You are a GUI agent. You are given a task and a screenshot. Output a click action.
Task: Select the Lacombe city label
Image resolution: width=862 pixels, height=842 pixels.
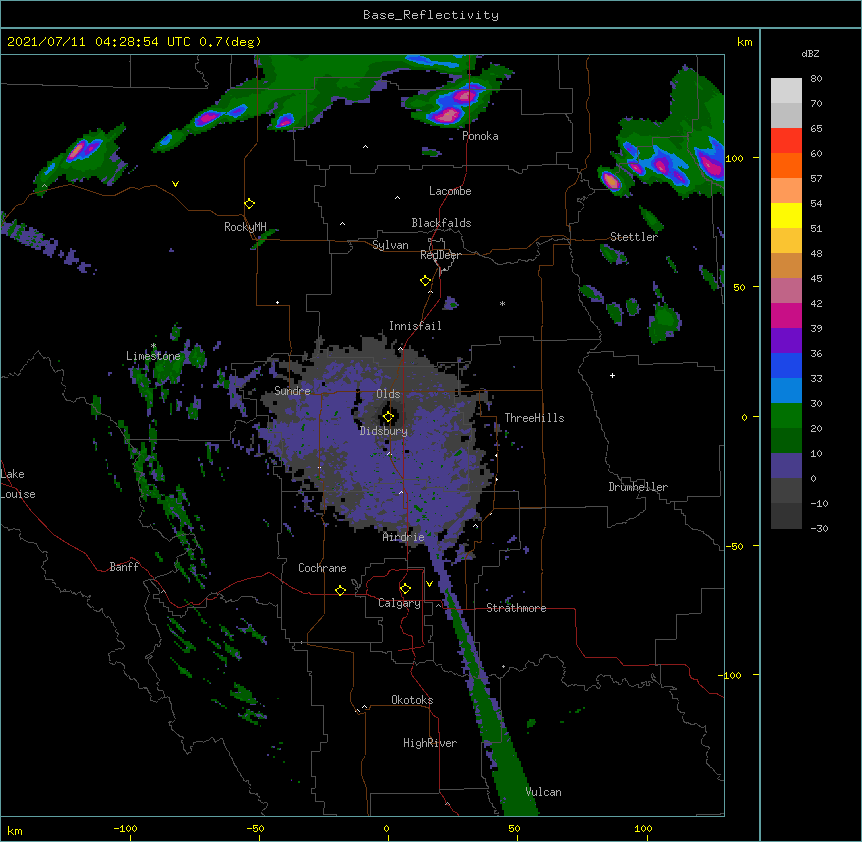(450, 191)
